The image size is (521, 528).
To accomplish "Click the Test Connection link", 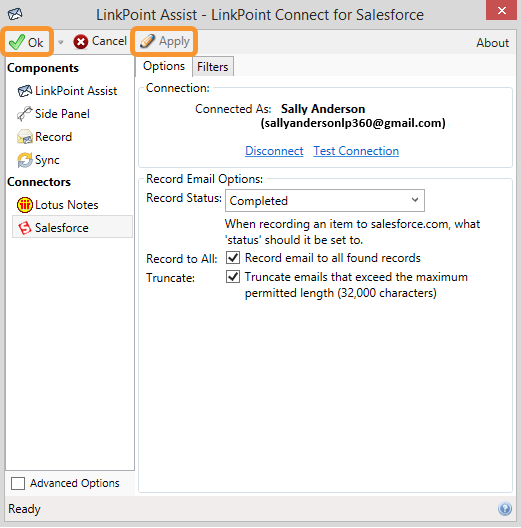I will click(x=356, y=151).
